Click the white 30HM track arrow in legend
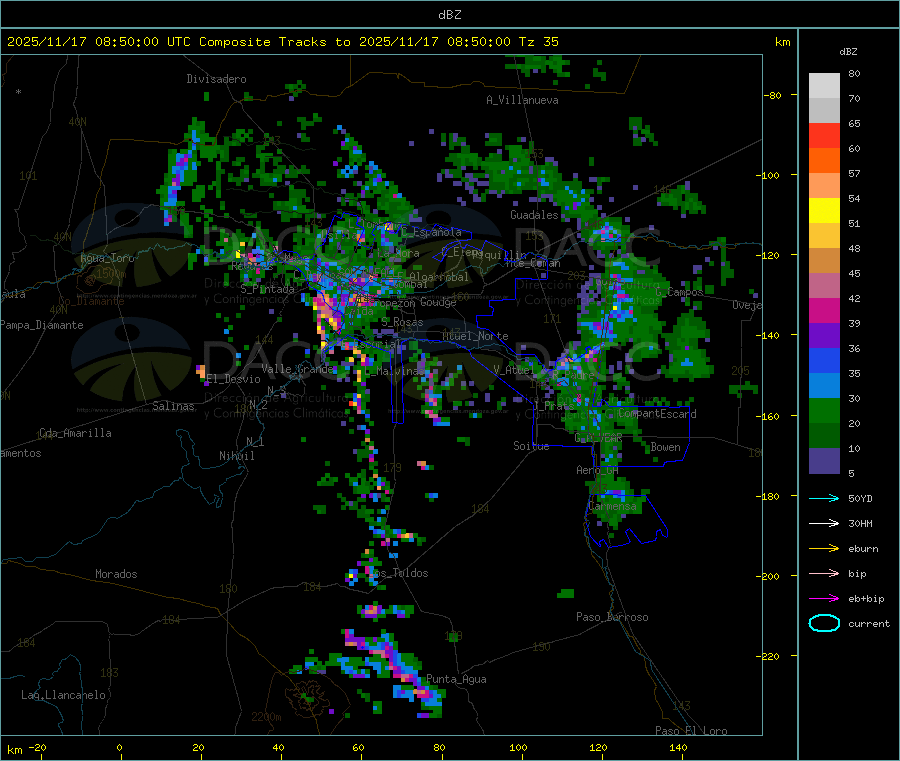This screenshot has height=761, width=900. point(824,523)
